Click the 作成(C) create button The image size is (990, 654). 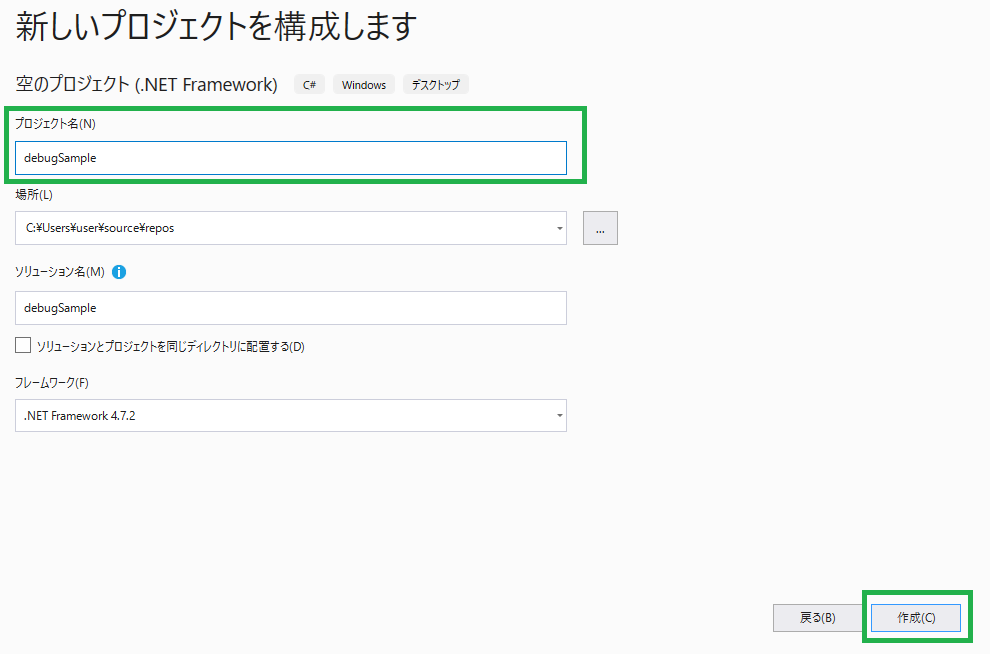click(x=916, y=618)
